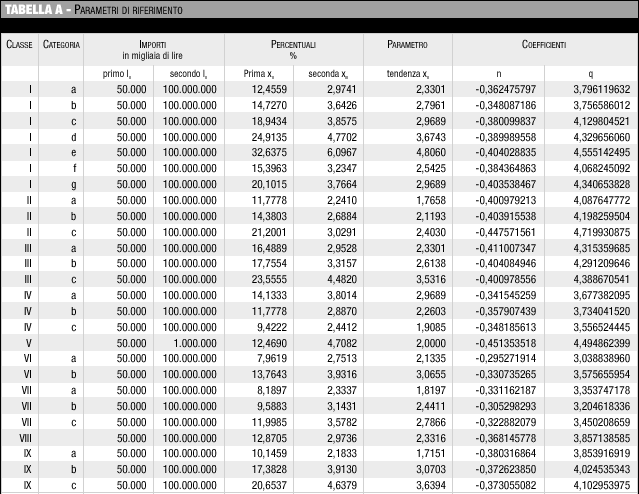
Task: Click the 'q' coefficient subheader
Action: click(591, 74)
